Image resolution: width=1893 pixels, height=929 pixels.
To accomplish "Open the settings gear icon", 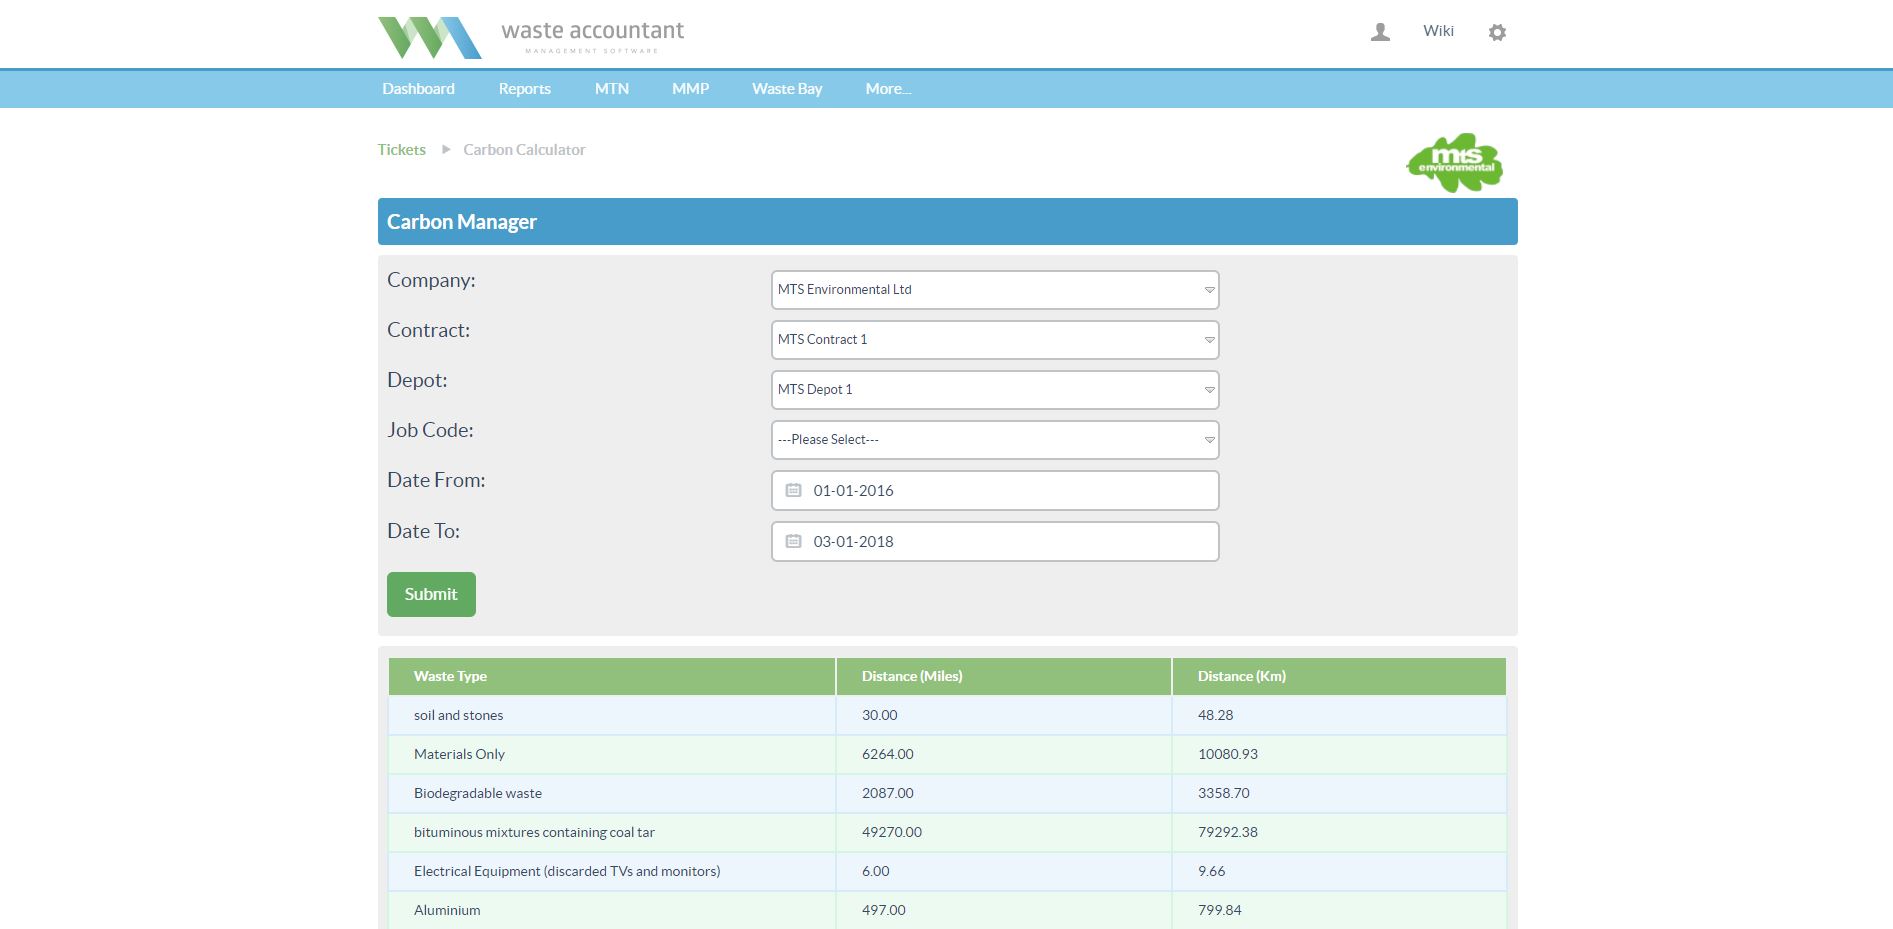I will coord(1497,32).
